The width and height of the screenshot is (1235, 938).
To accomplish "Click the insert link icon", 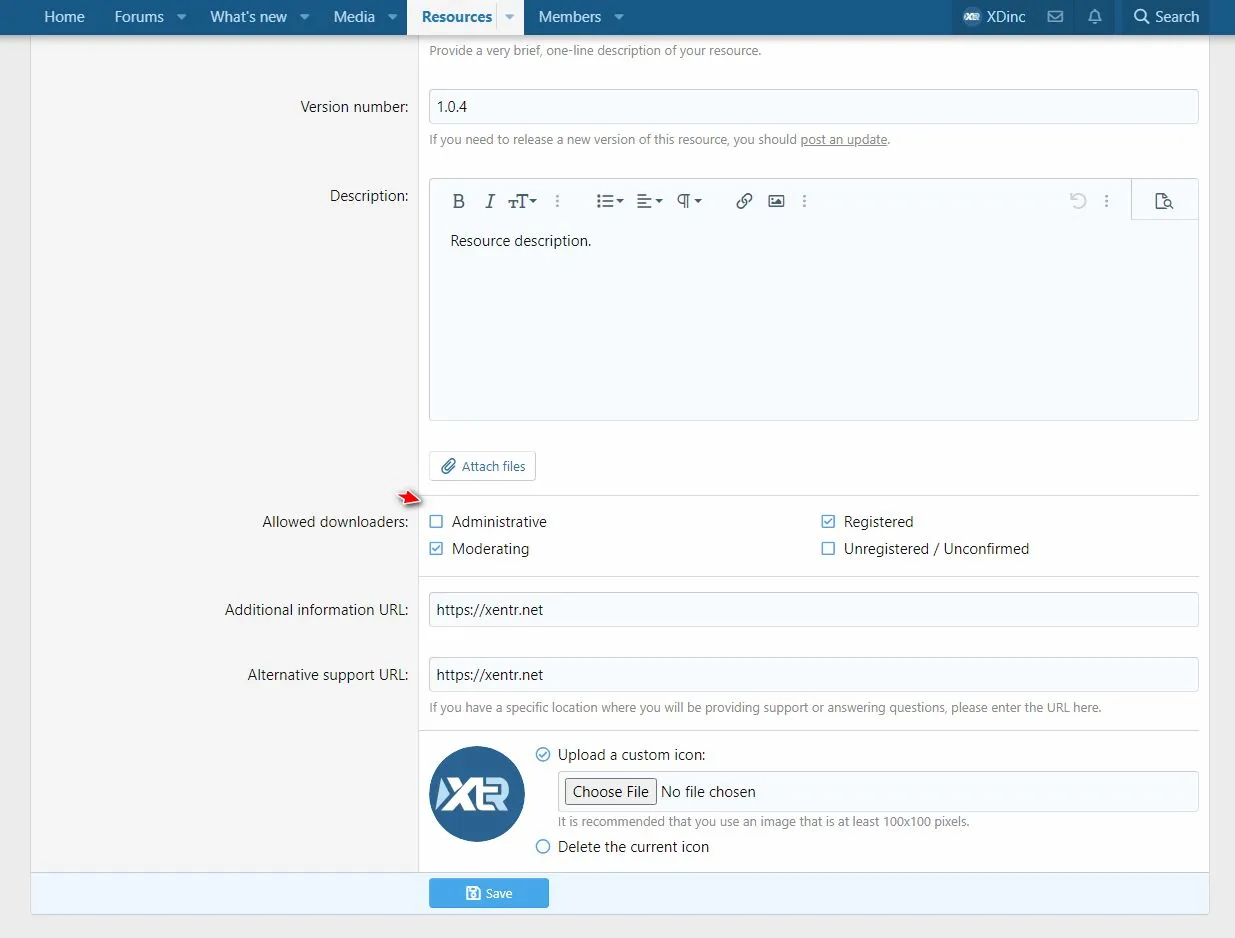I will 744,201.
